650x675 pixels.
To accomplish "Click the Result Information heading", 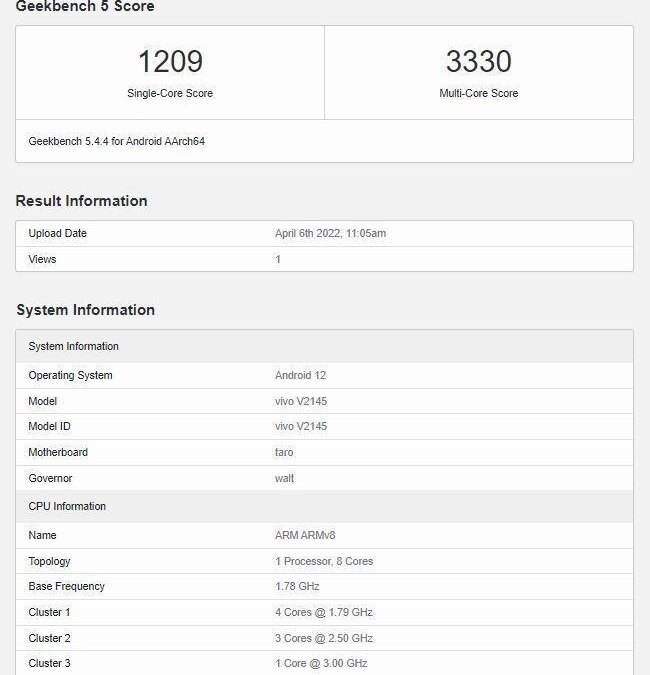I will (81, 201).
